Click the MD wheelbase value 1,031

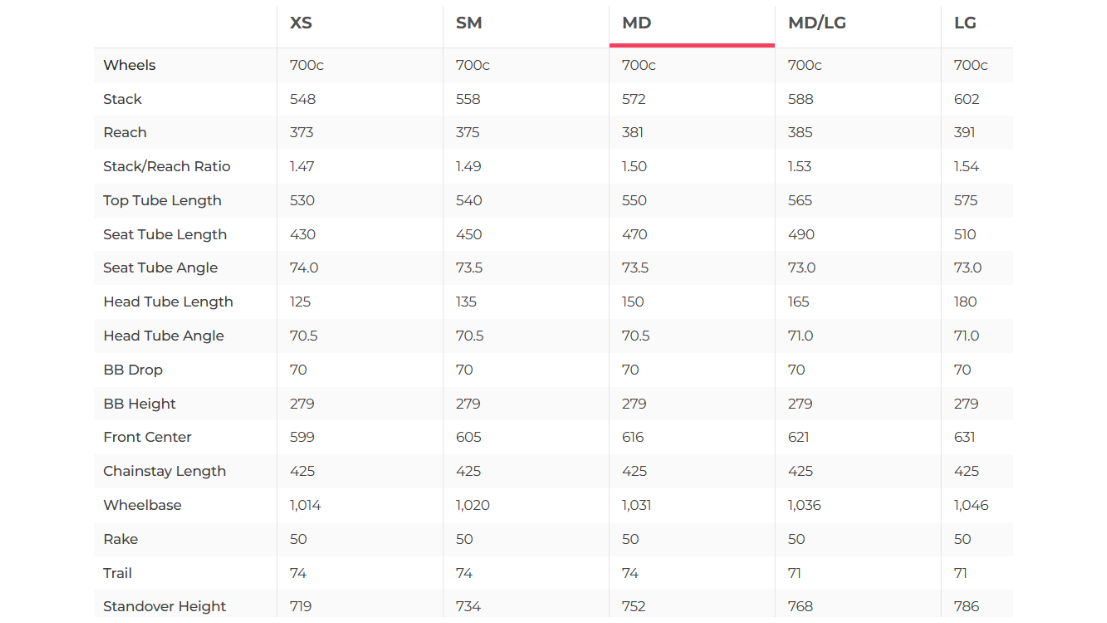coord(637,505)
